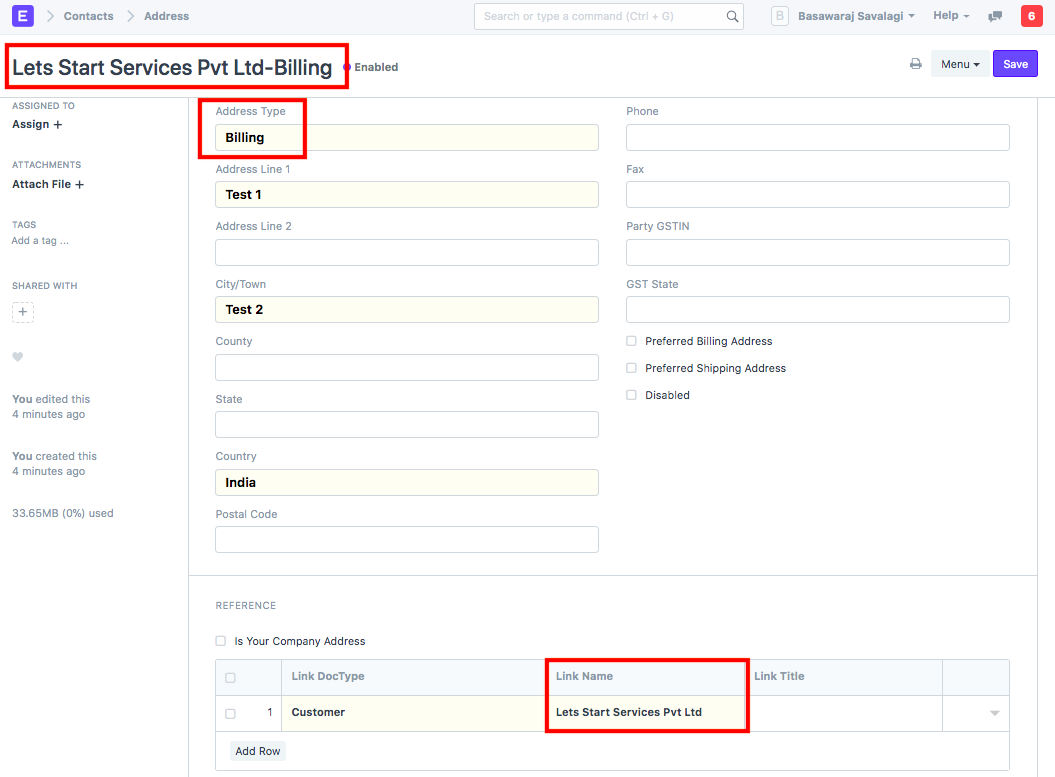The height and width of the screenshot is (777, 1055).
Task: Click the user avatar B icon
Action: point(781,16)
